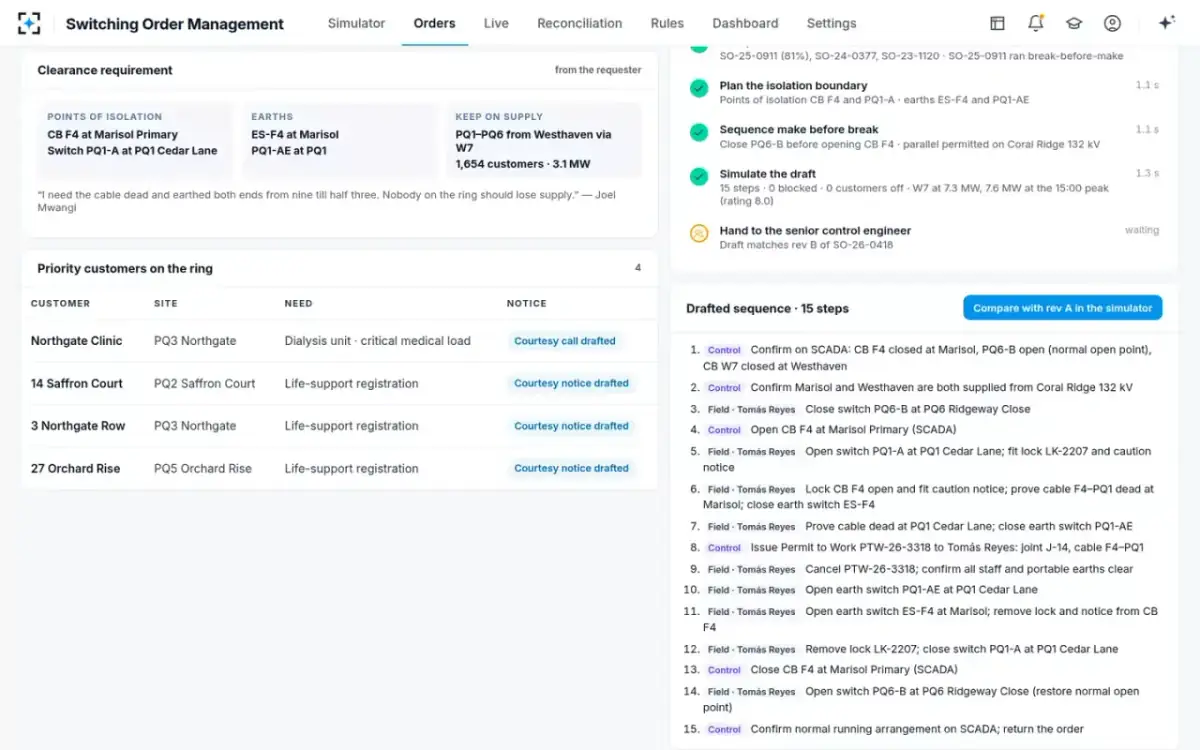Click the Drafted sequence · 15 steps heading
The image size is (1200, 750).
point(767,308)
